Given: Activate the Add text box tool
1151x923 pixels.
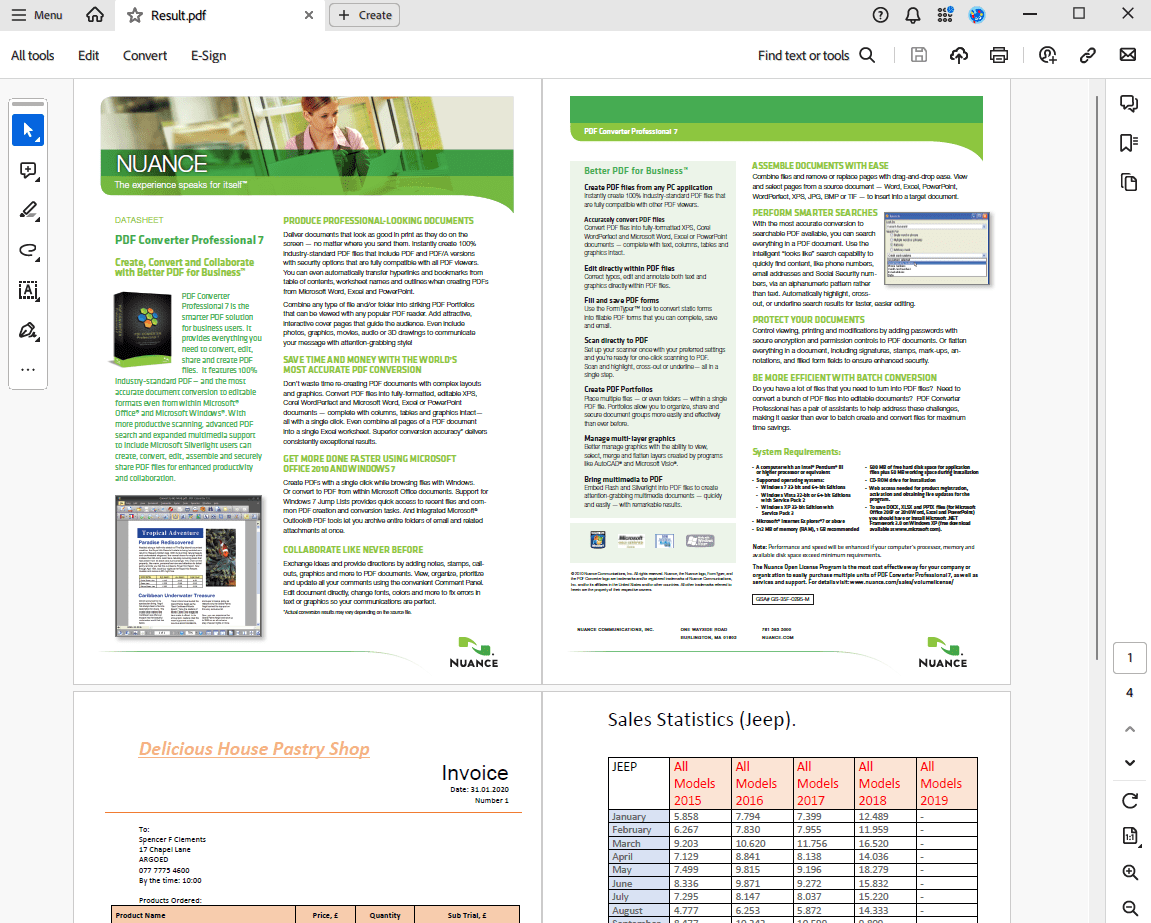Looking at the screenshot, I should tap(28, 290).
